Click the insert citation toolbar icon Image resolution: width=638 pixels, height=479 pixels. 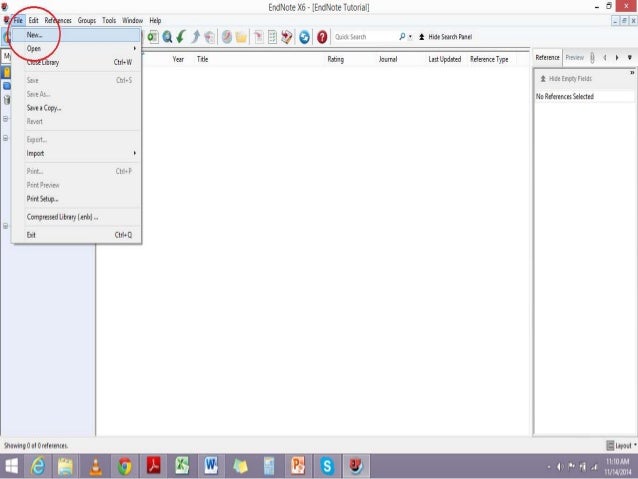click(258, 37)
